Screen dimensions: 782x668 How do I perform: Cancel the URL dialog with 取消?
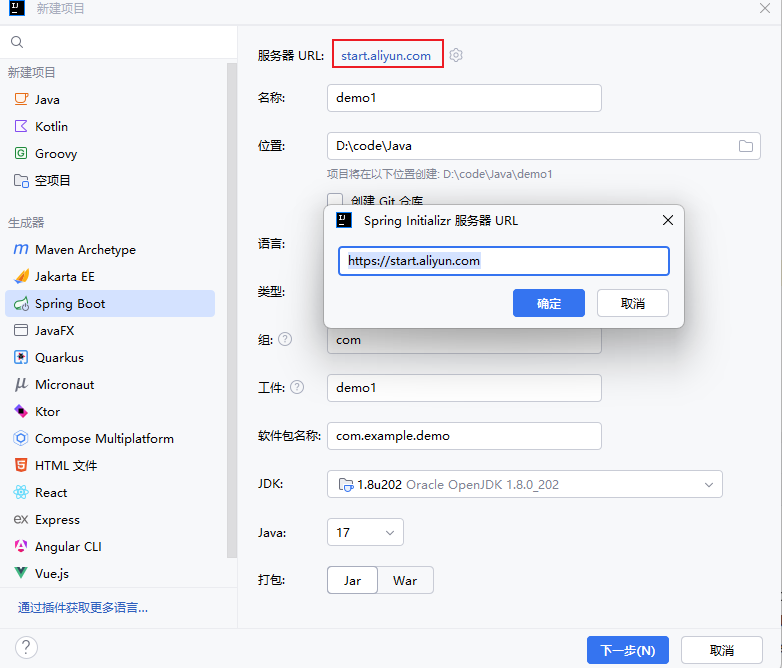[x=633, y=303]
